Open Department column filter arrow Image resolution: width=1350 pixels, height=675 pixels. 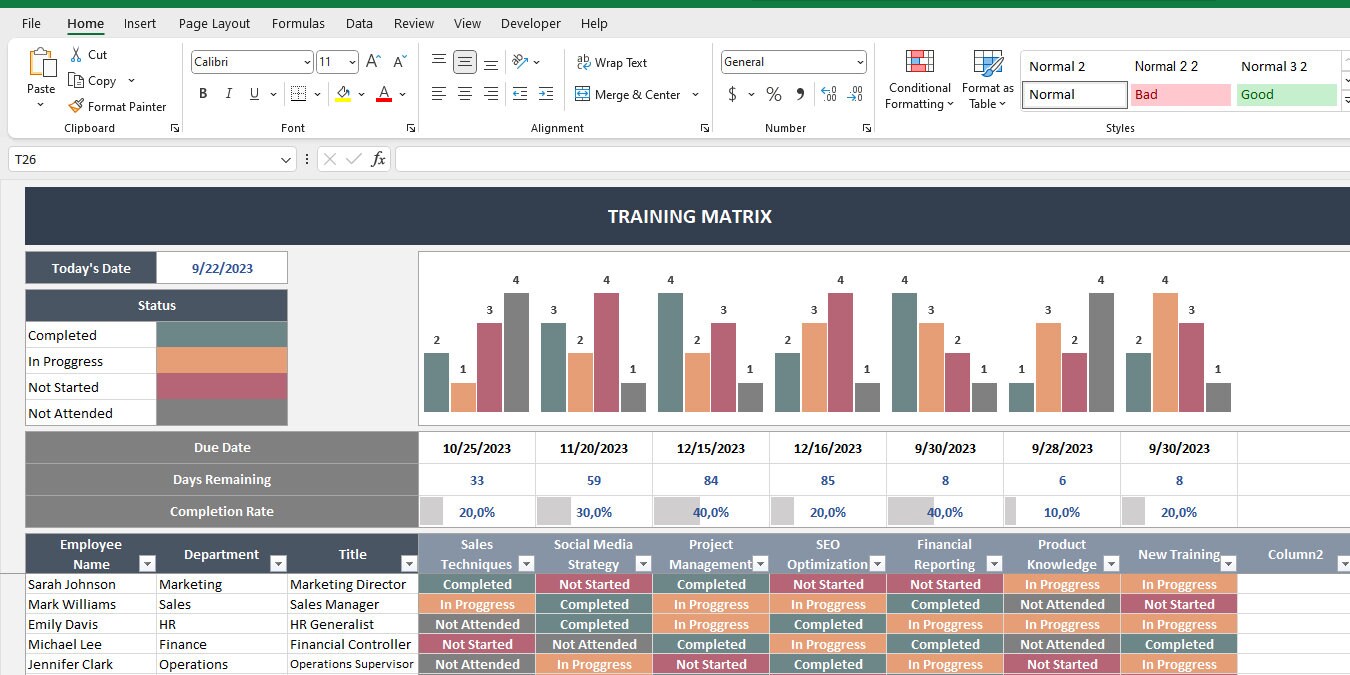(x=278, y=564)
